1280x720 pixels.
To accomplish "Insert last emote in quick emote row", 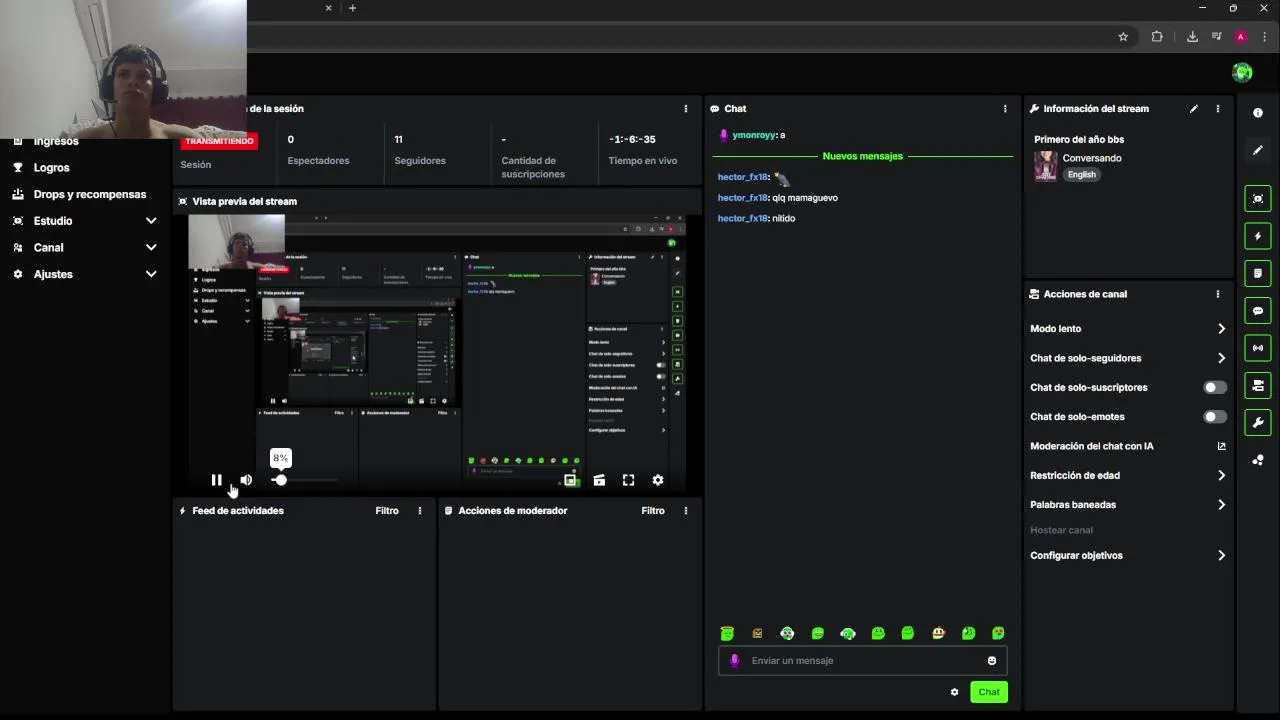I will point(998,633).
